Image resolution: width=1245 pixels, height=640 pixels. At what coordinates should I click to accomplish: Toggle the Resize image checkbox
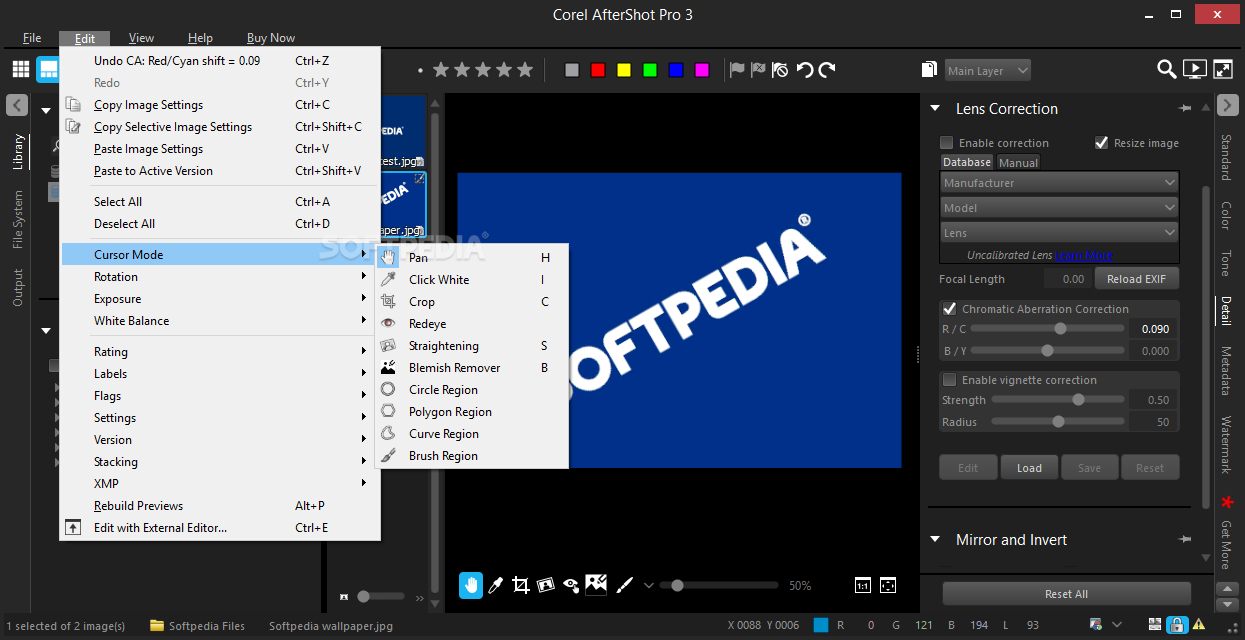point(1102,143)
